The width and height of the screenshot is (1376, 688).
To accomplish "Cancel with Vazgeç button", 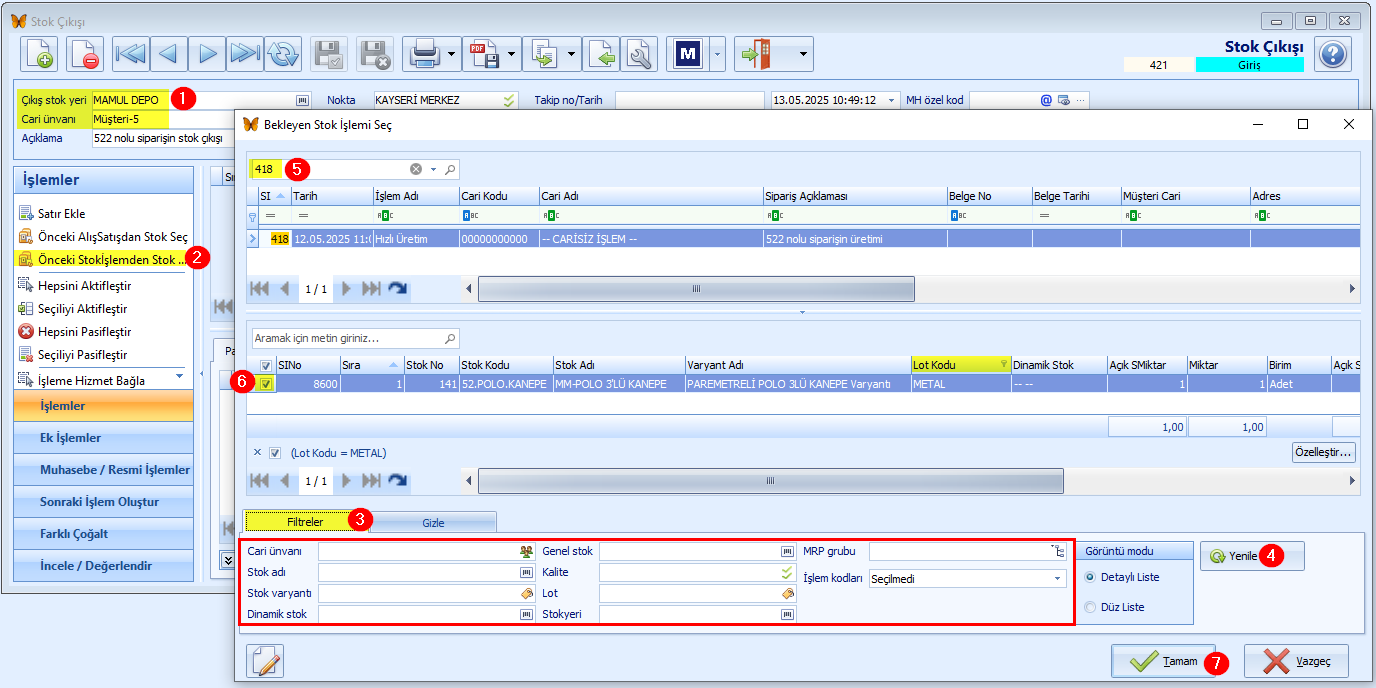I will (x=1296, y=661).
